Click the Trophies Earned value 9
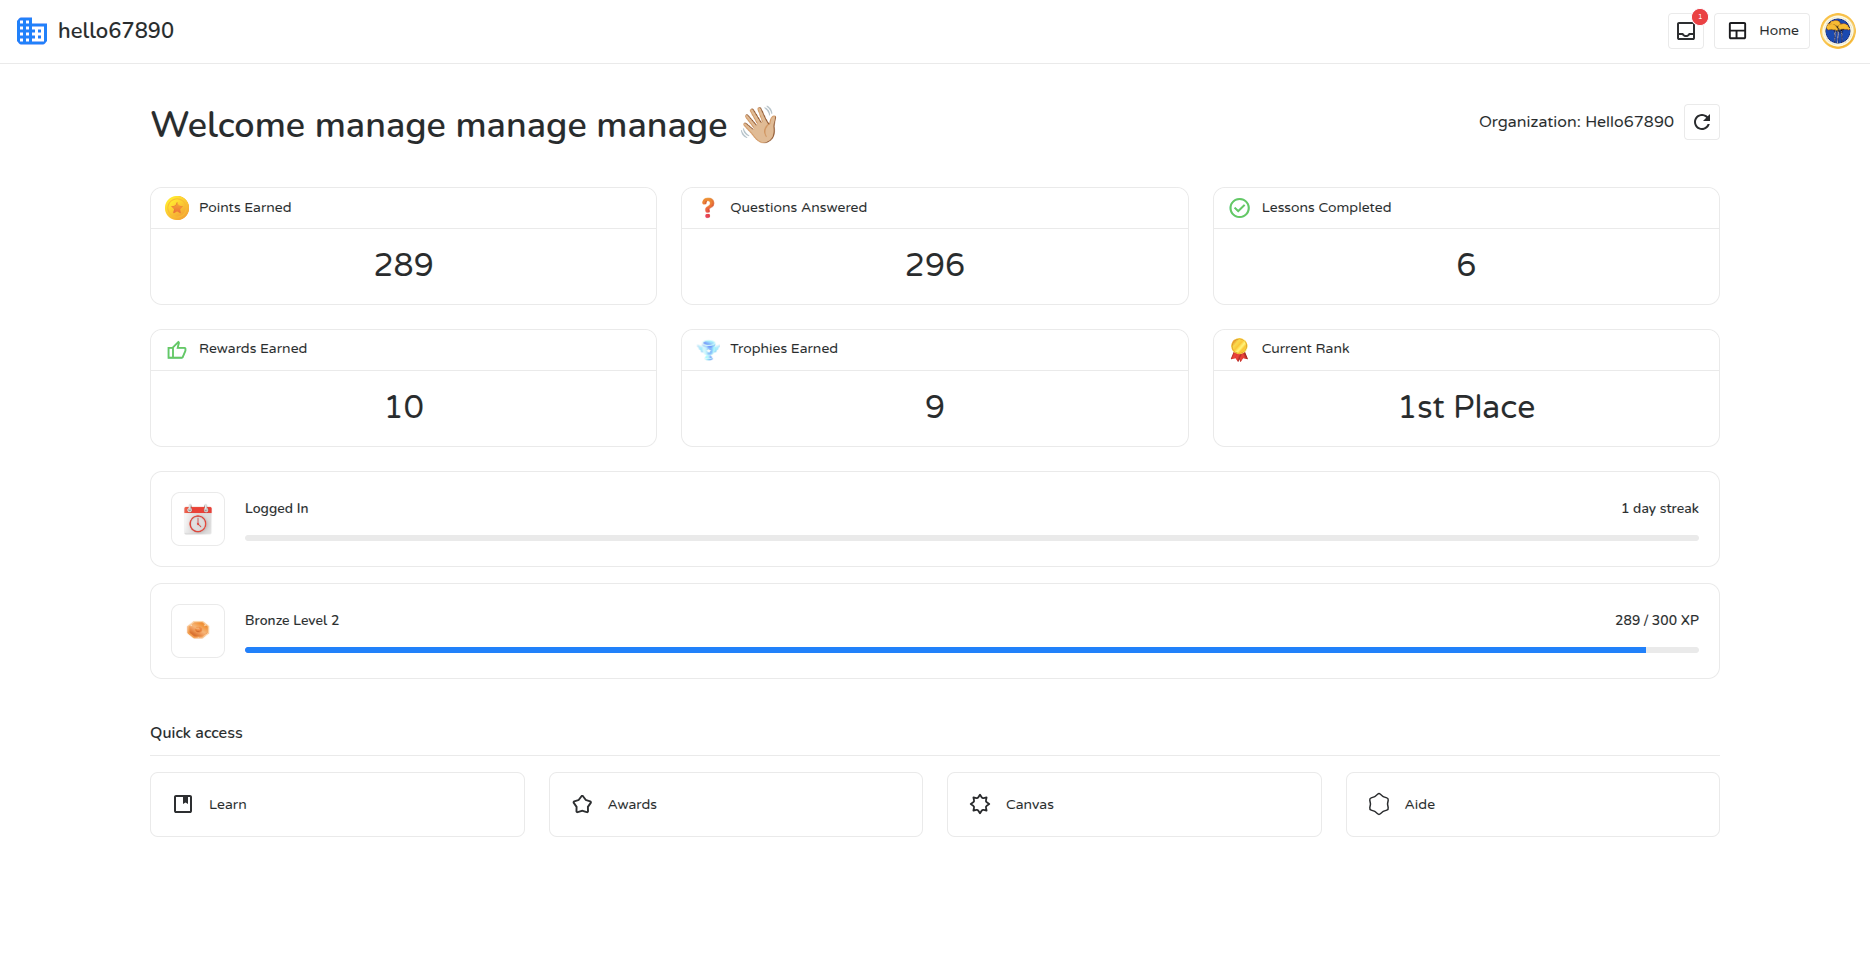Viewport: 1870px width, 961px height. click(935, 407)
